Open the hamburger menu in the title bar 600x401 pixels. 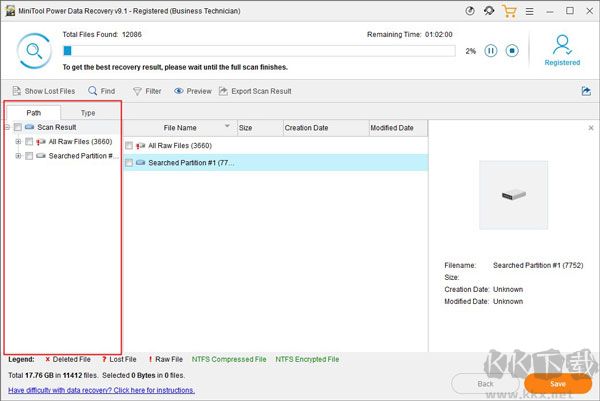point(530,11)
